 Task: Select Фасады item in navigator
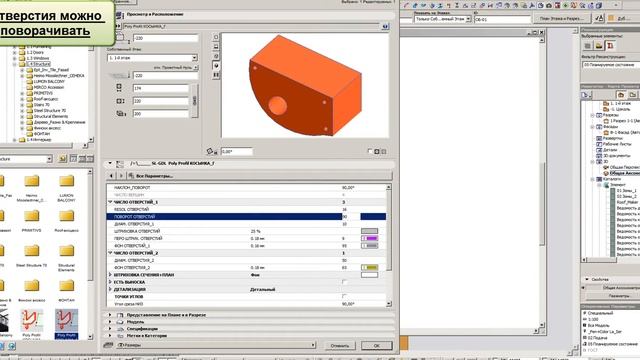point(610,127)
